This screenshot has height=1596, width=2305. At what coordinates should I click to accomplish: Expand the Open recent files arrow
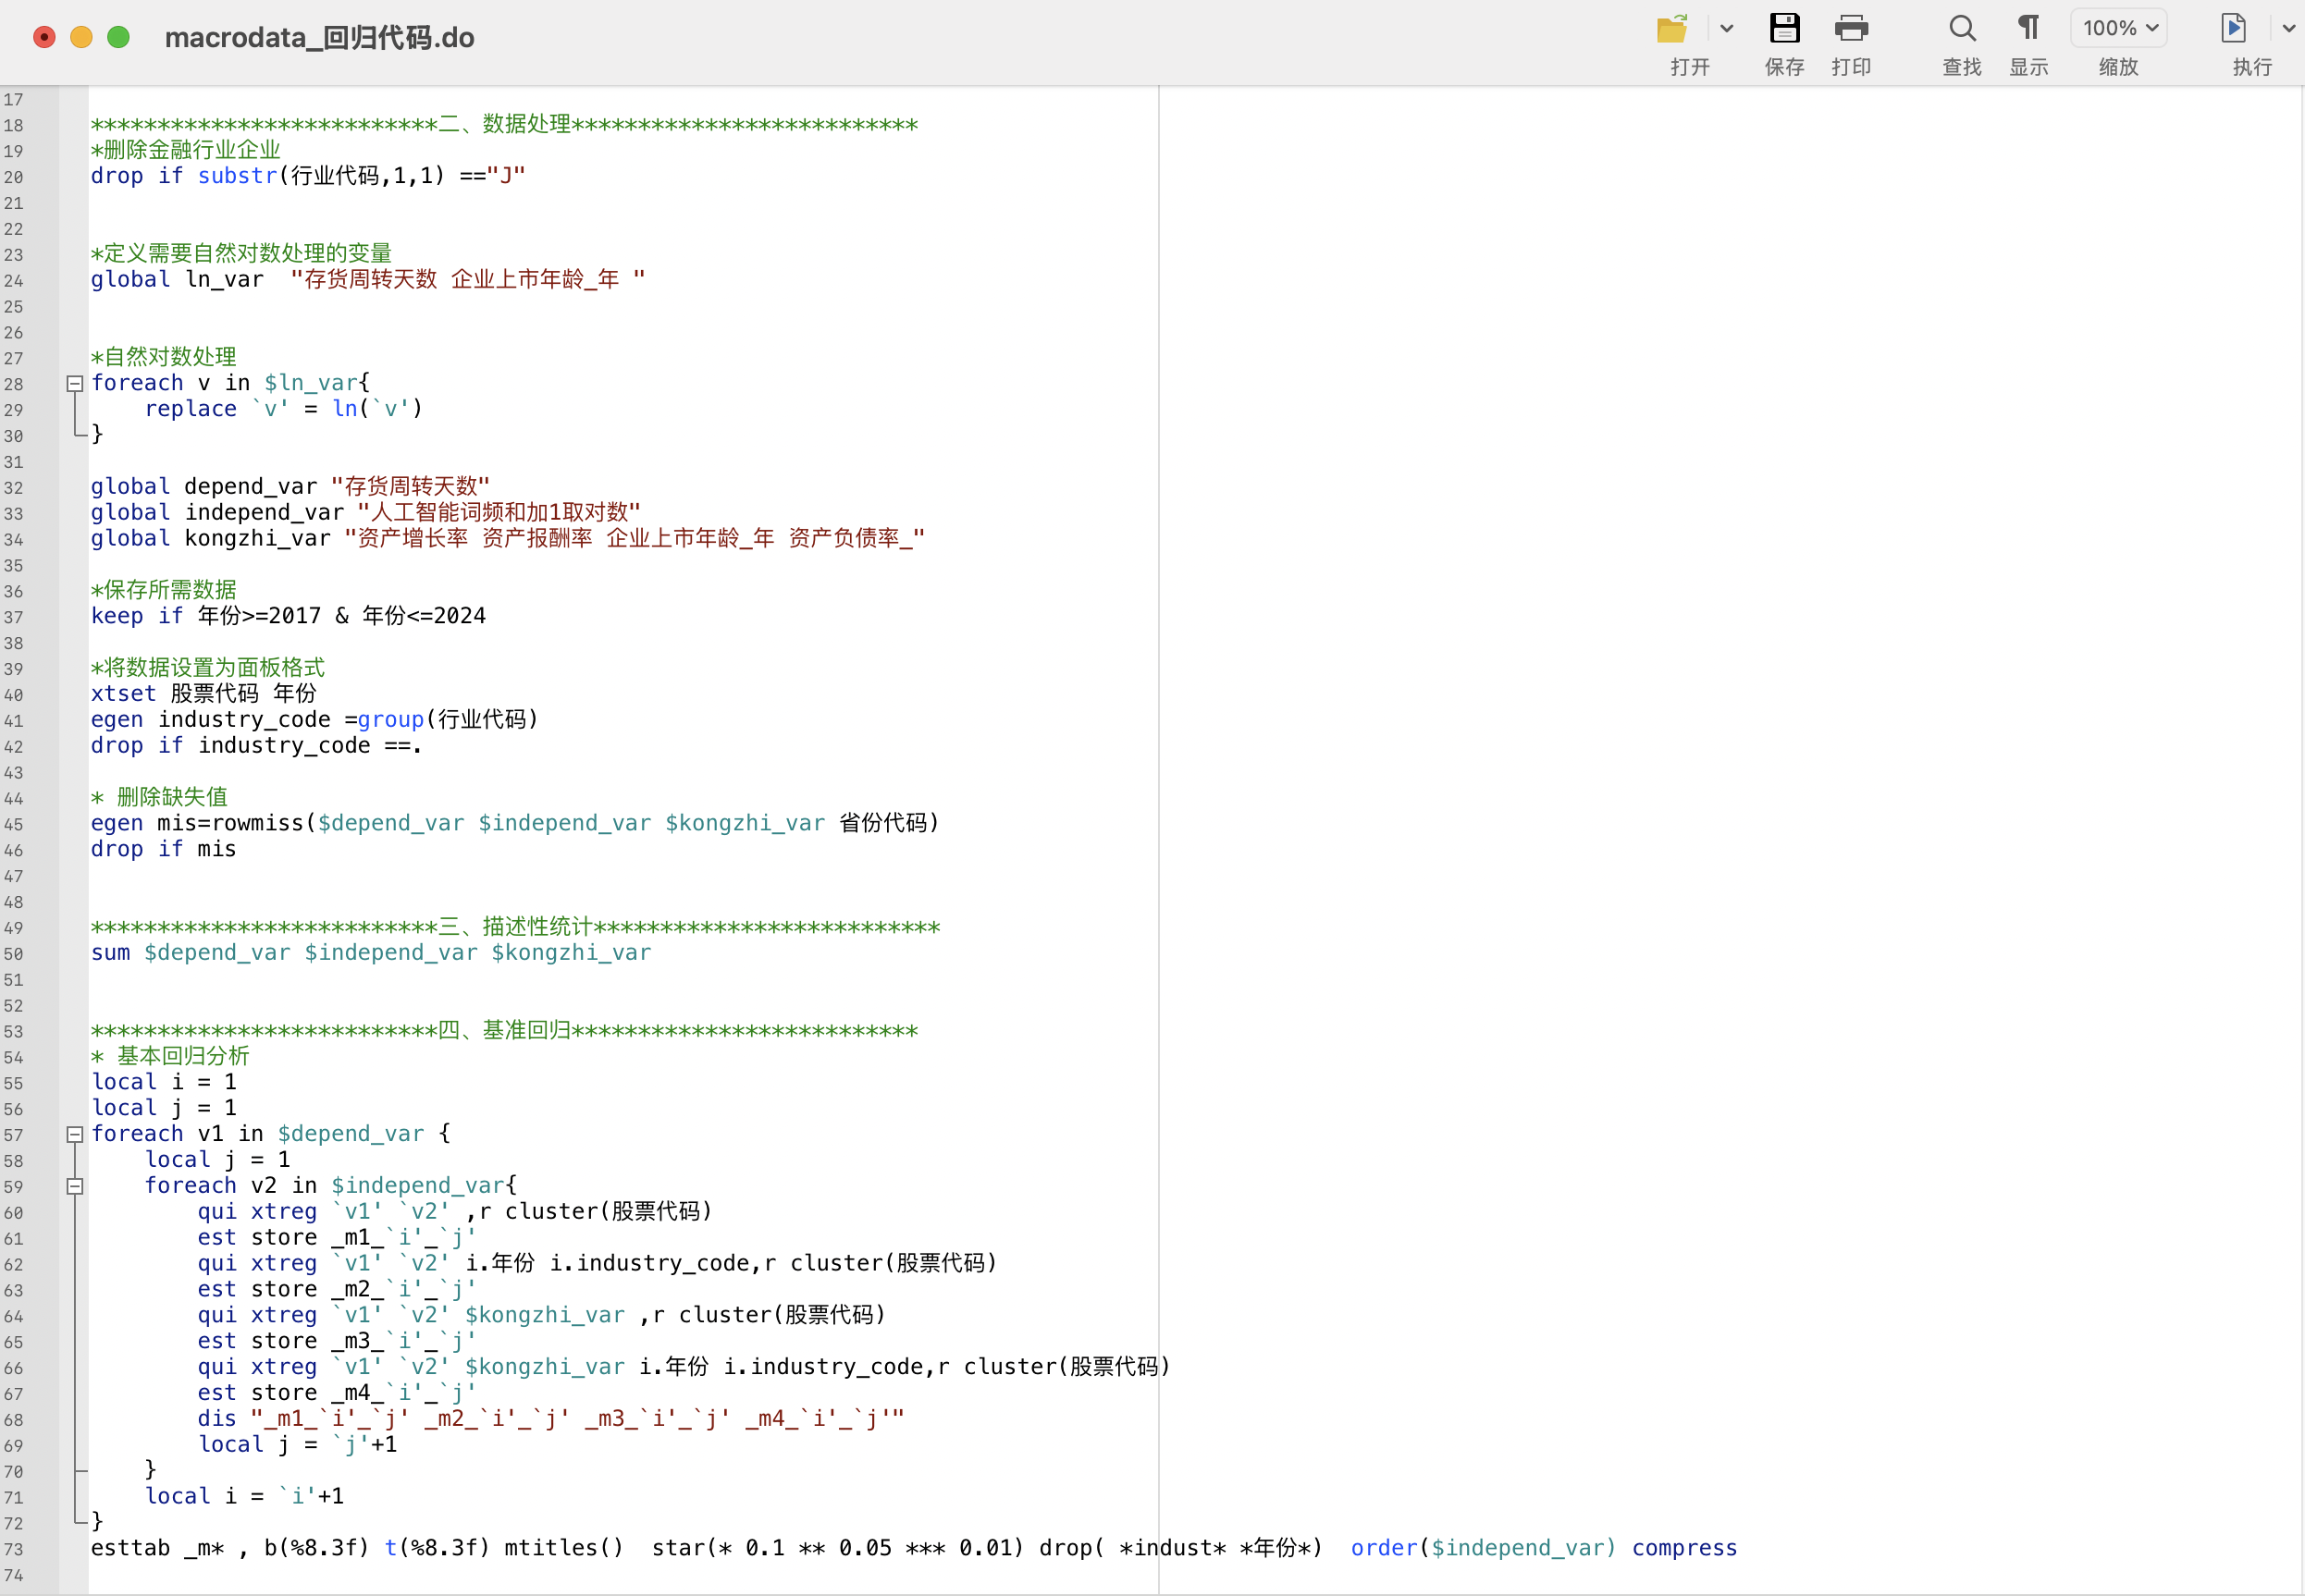coord(1726,29)
